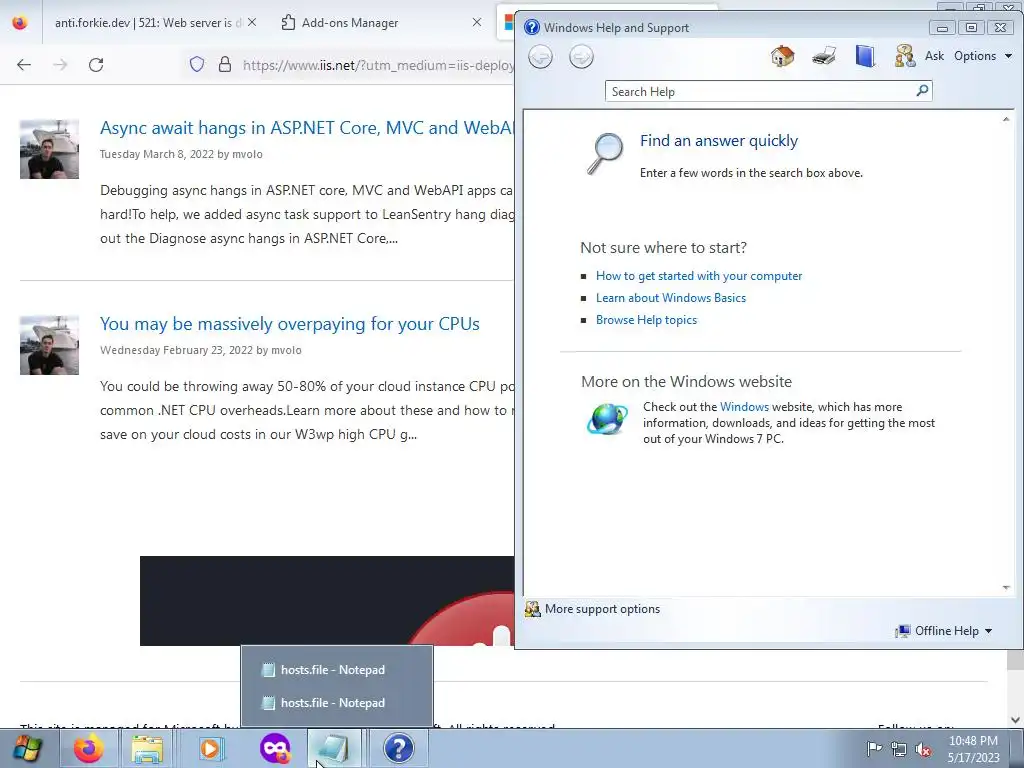This screenshot has width=1024, height=768.
Task: Open massively overpaying for CPUs article
Action: (x=290, y=324)
